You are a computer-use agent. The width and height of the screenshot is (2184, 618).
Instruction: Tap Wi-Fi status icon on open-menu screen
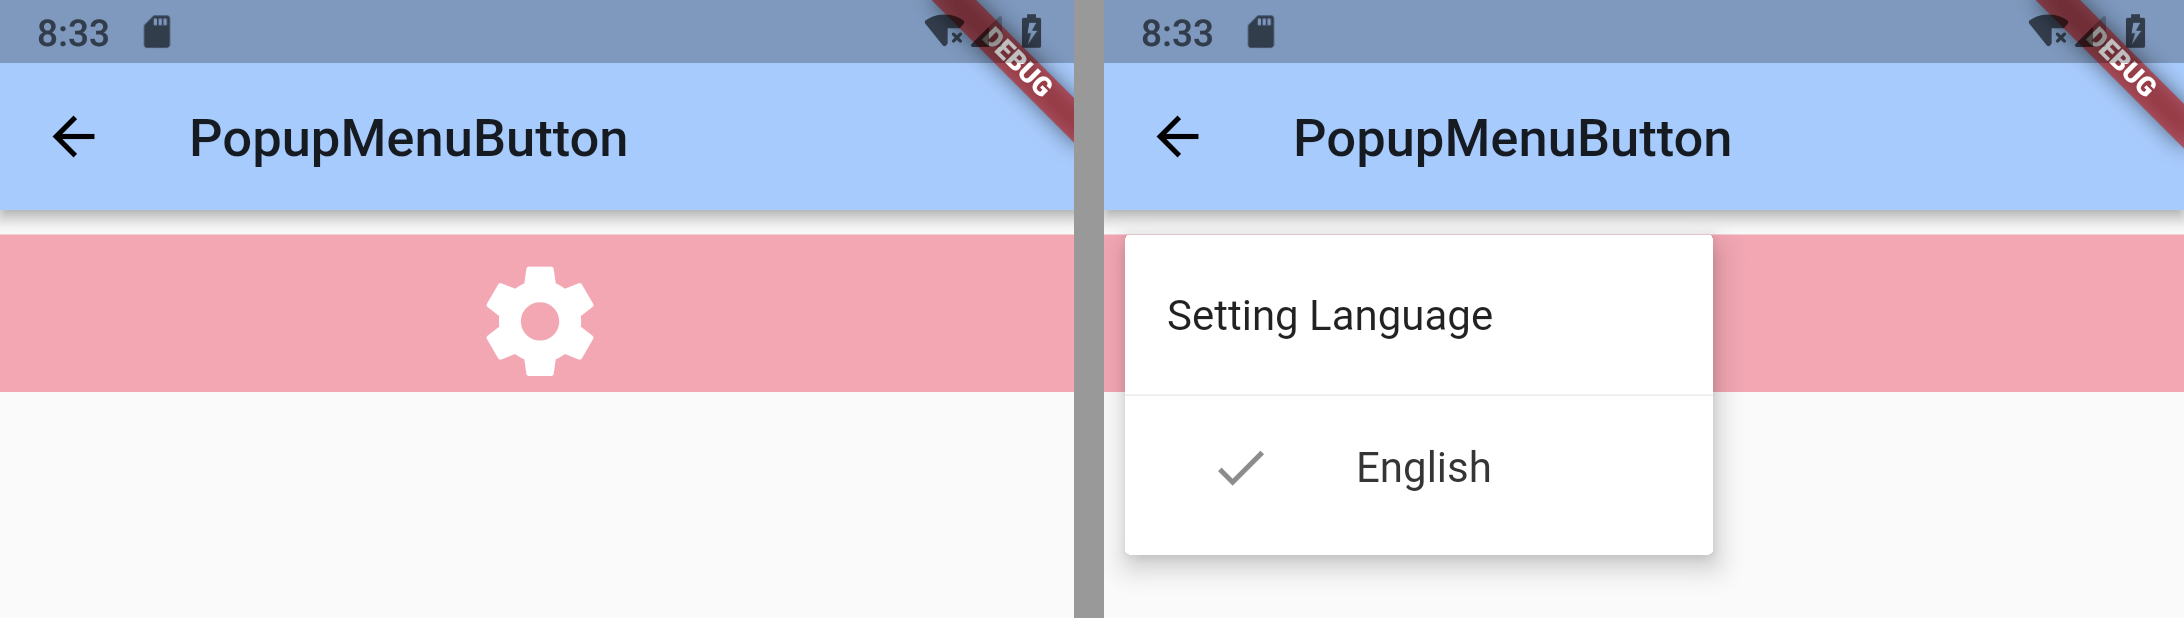2048,32
